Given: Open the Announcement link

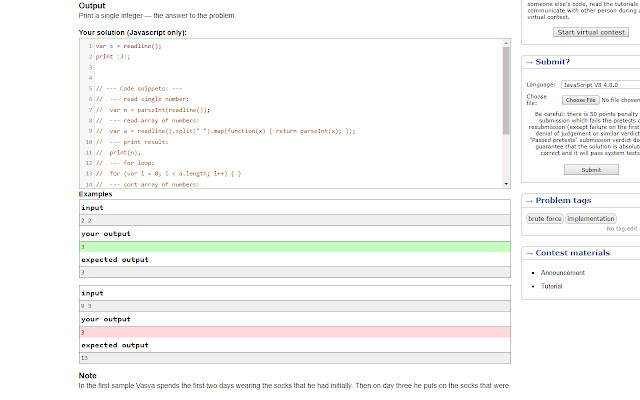Looking at the screenshot, I should point(562,273).
